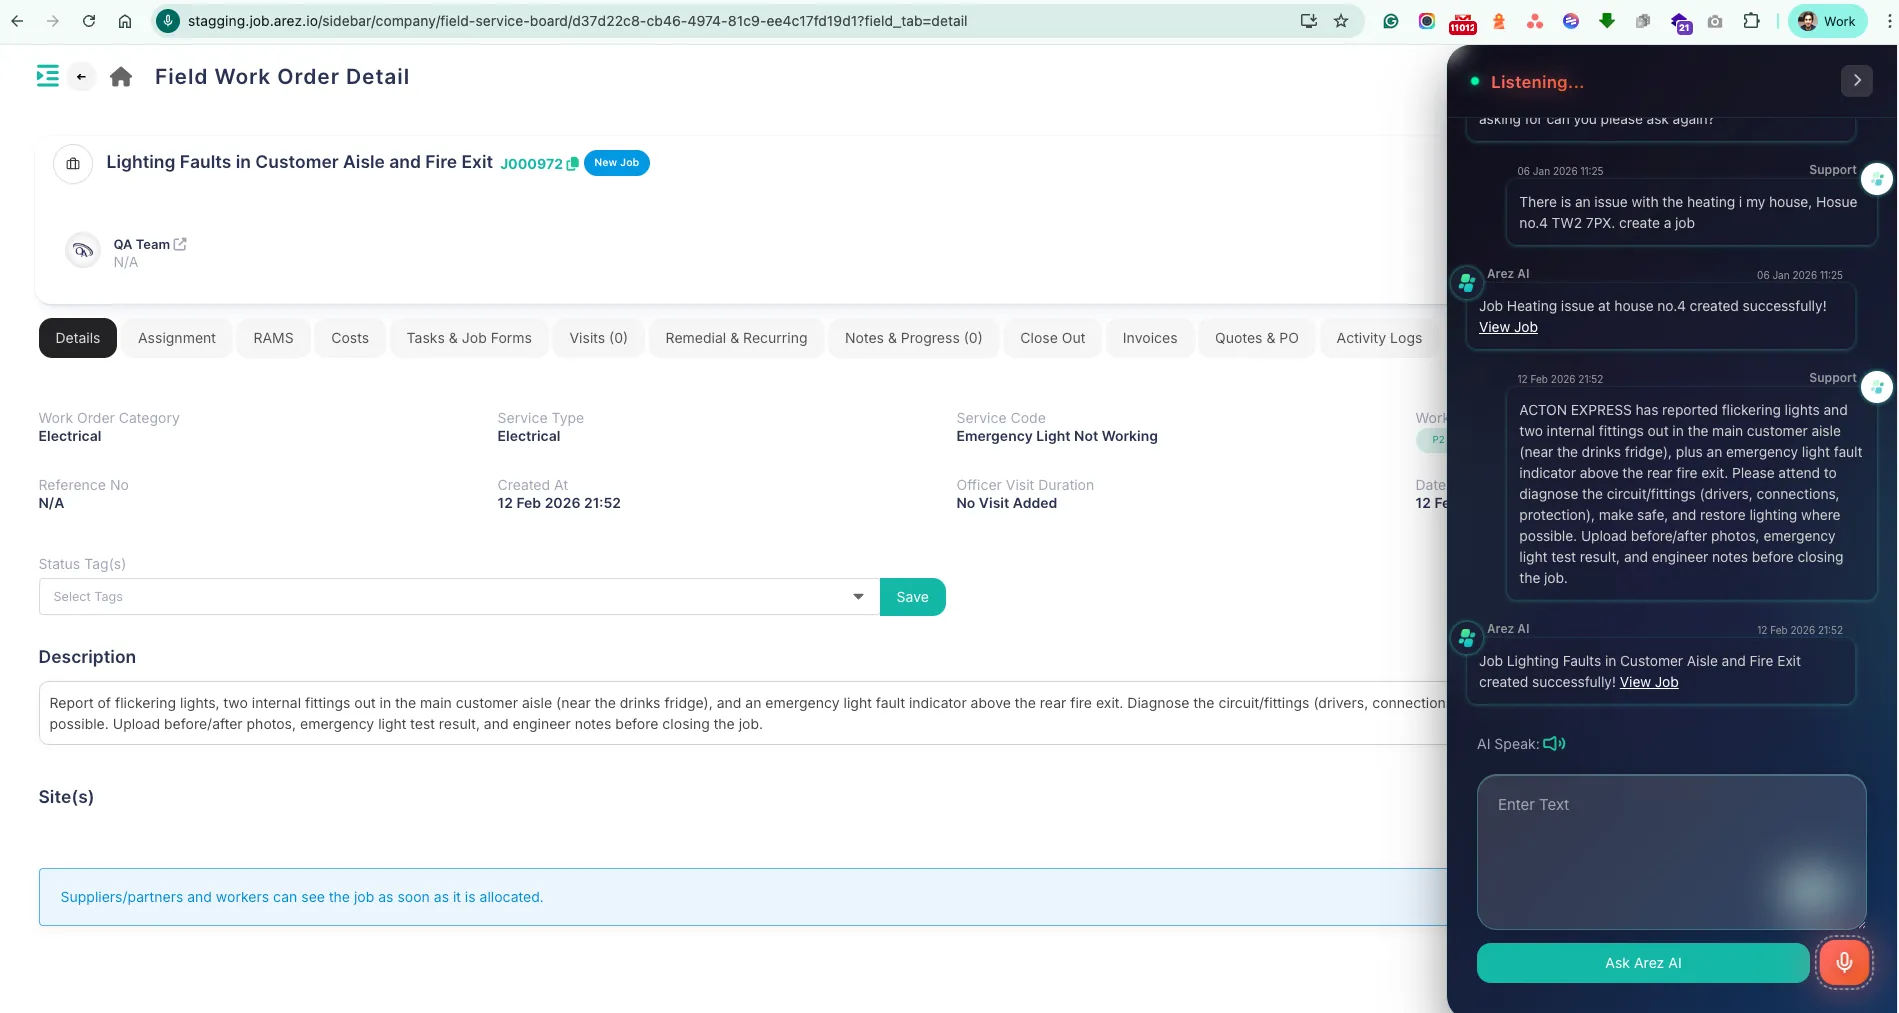Open Chrome Work profile menu
Viewport: 1899px width, 1013px height.
point(1827,21)
